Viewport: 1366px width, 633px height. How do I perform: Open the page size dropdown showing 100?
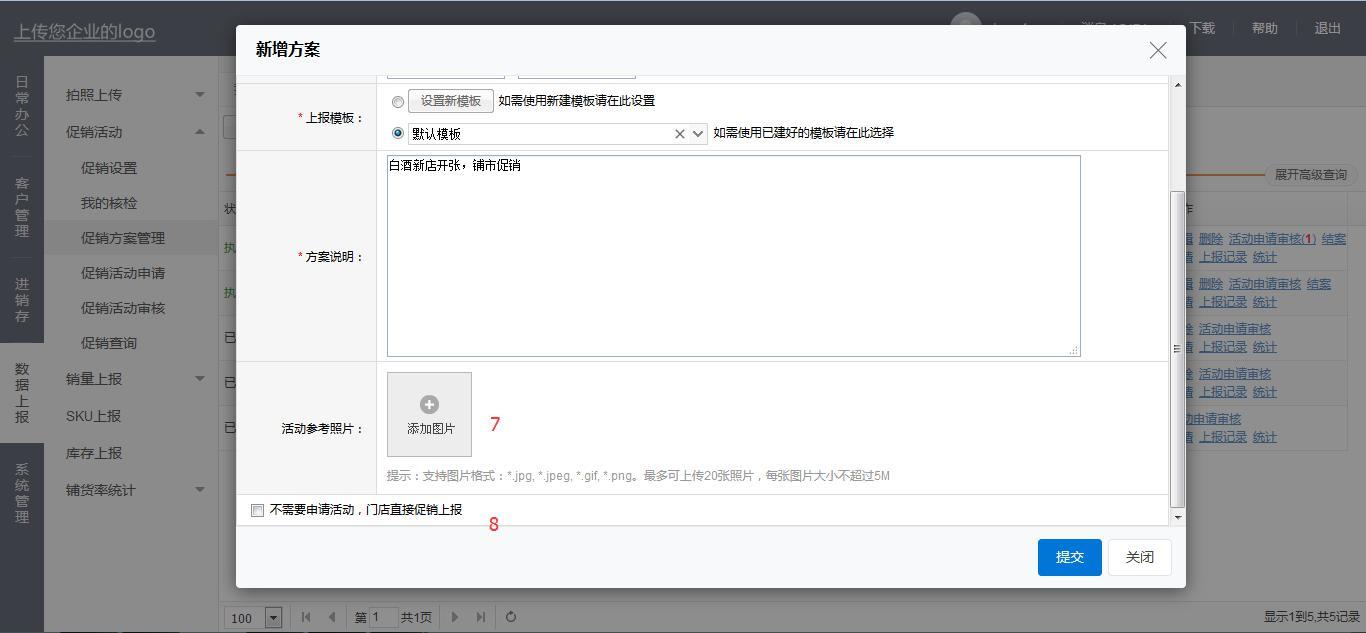(273, 618)
